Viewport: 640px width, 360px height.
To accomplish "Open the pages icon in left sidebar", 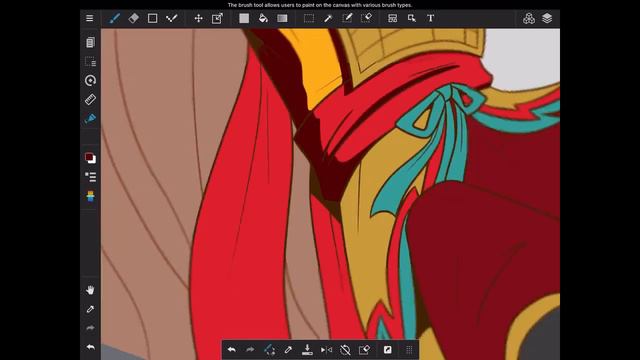I will click(x=90, y=42).
